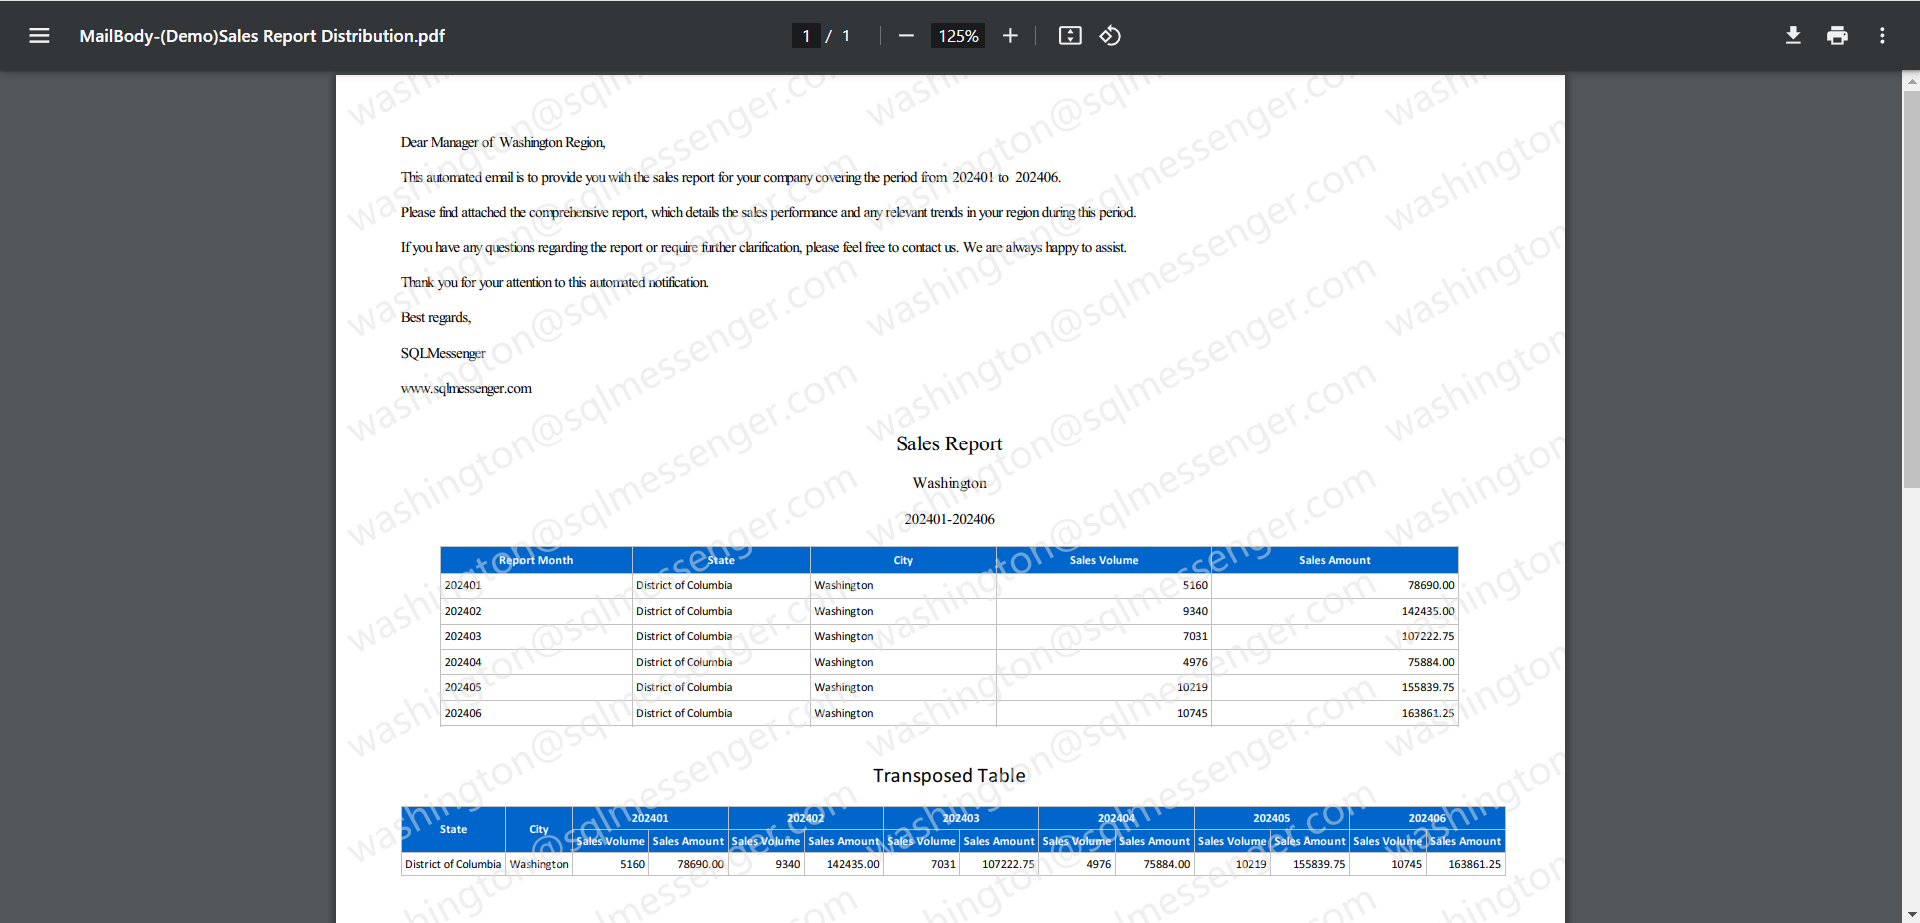
Task: Click the Sales Volume header in first table
Action: tap(1104, 560)
